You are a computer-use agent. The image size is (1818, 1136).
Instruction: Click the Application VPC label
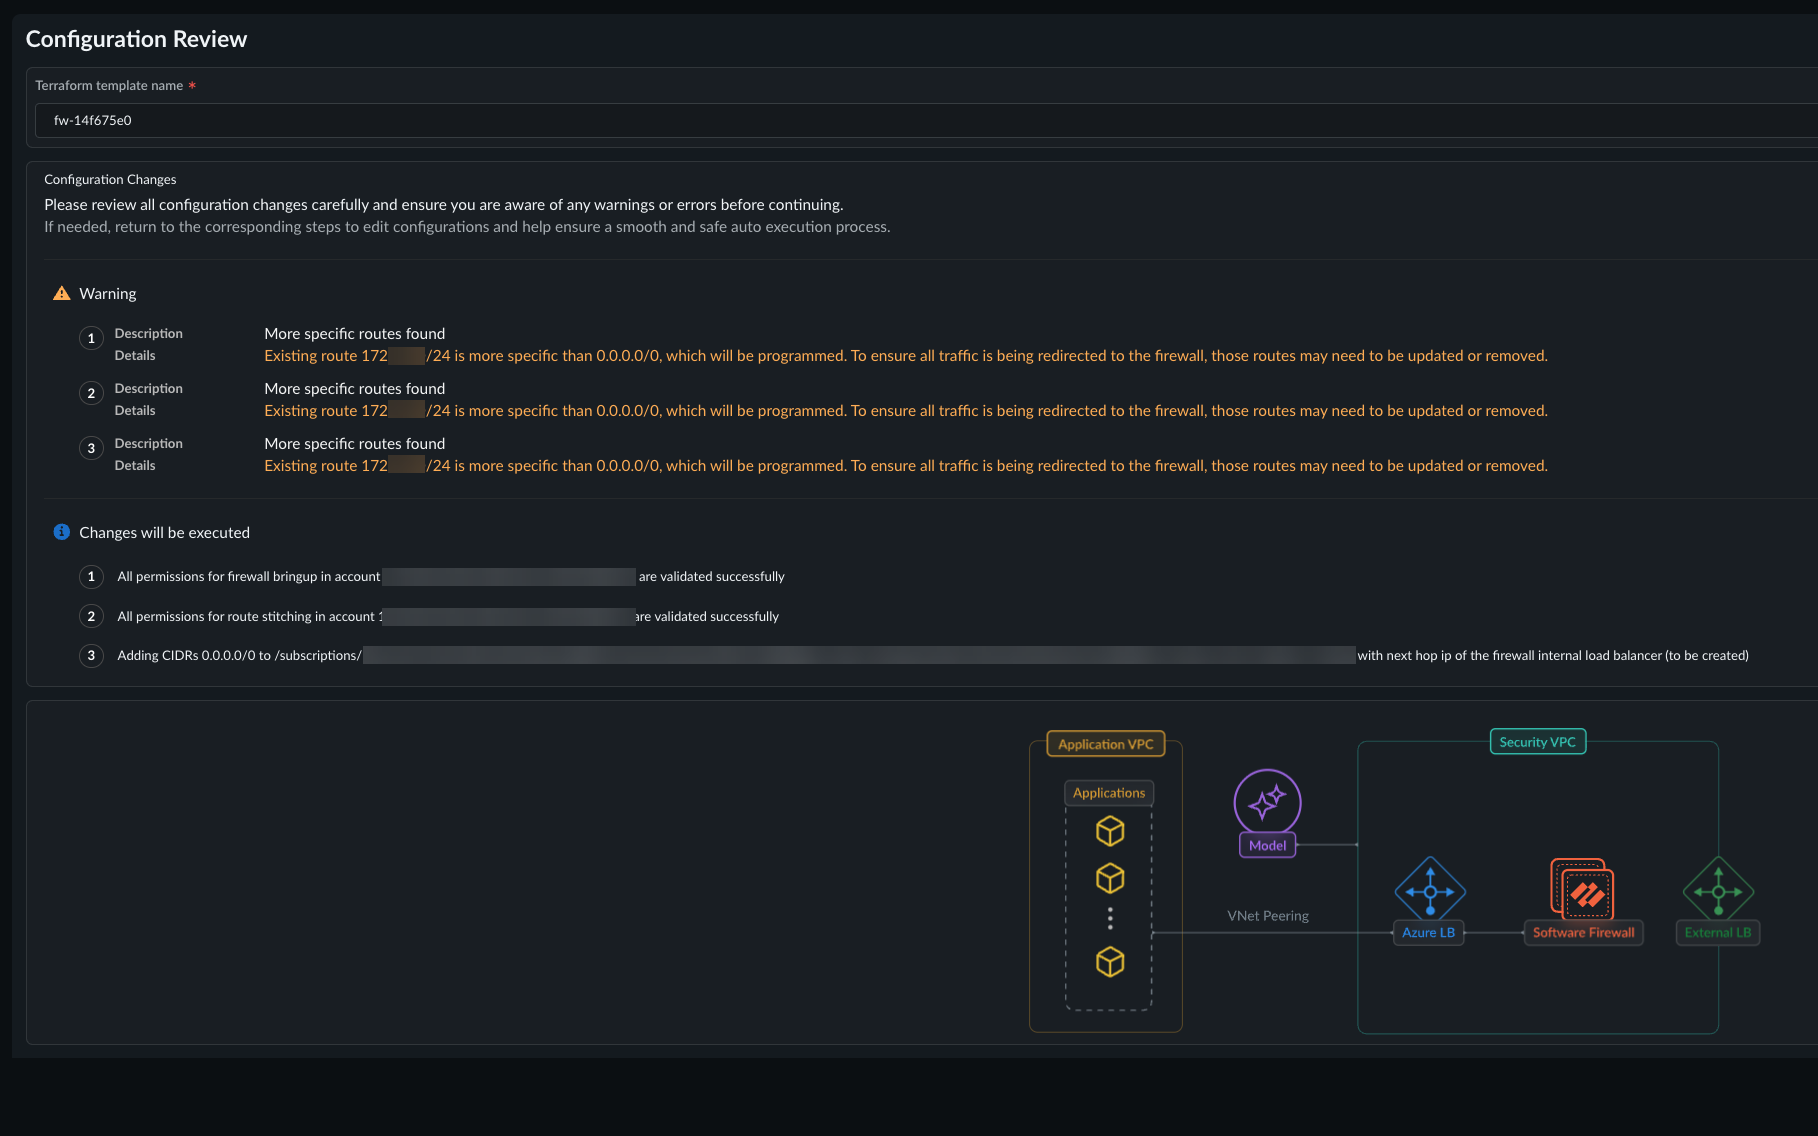pos(1105,744)
